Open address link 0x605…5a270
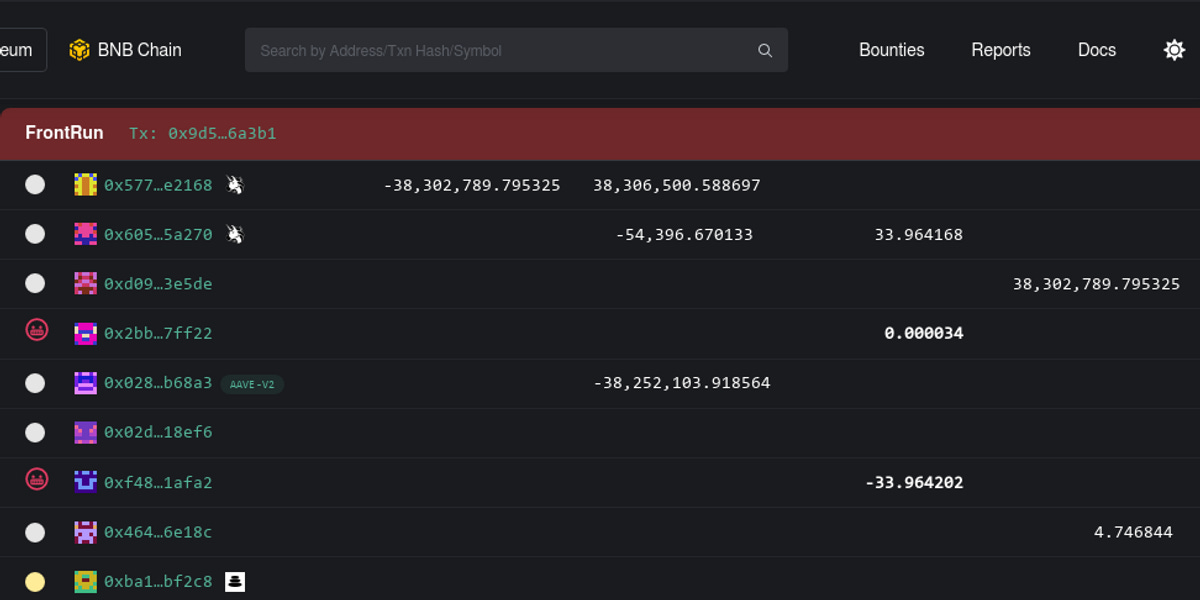Screen dimensions: 1200x600 [158, 235]
